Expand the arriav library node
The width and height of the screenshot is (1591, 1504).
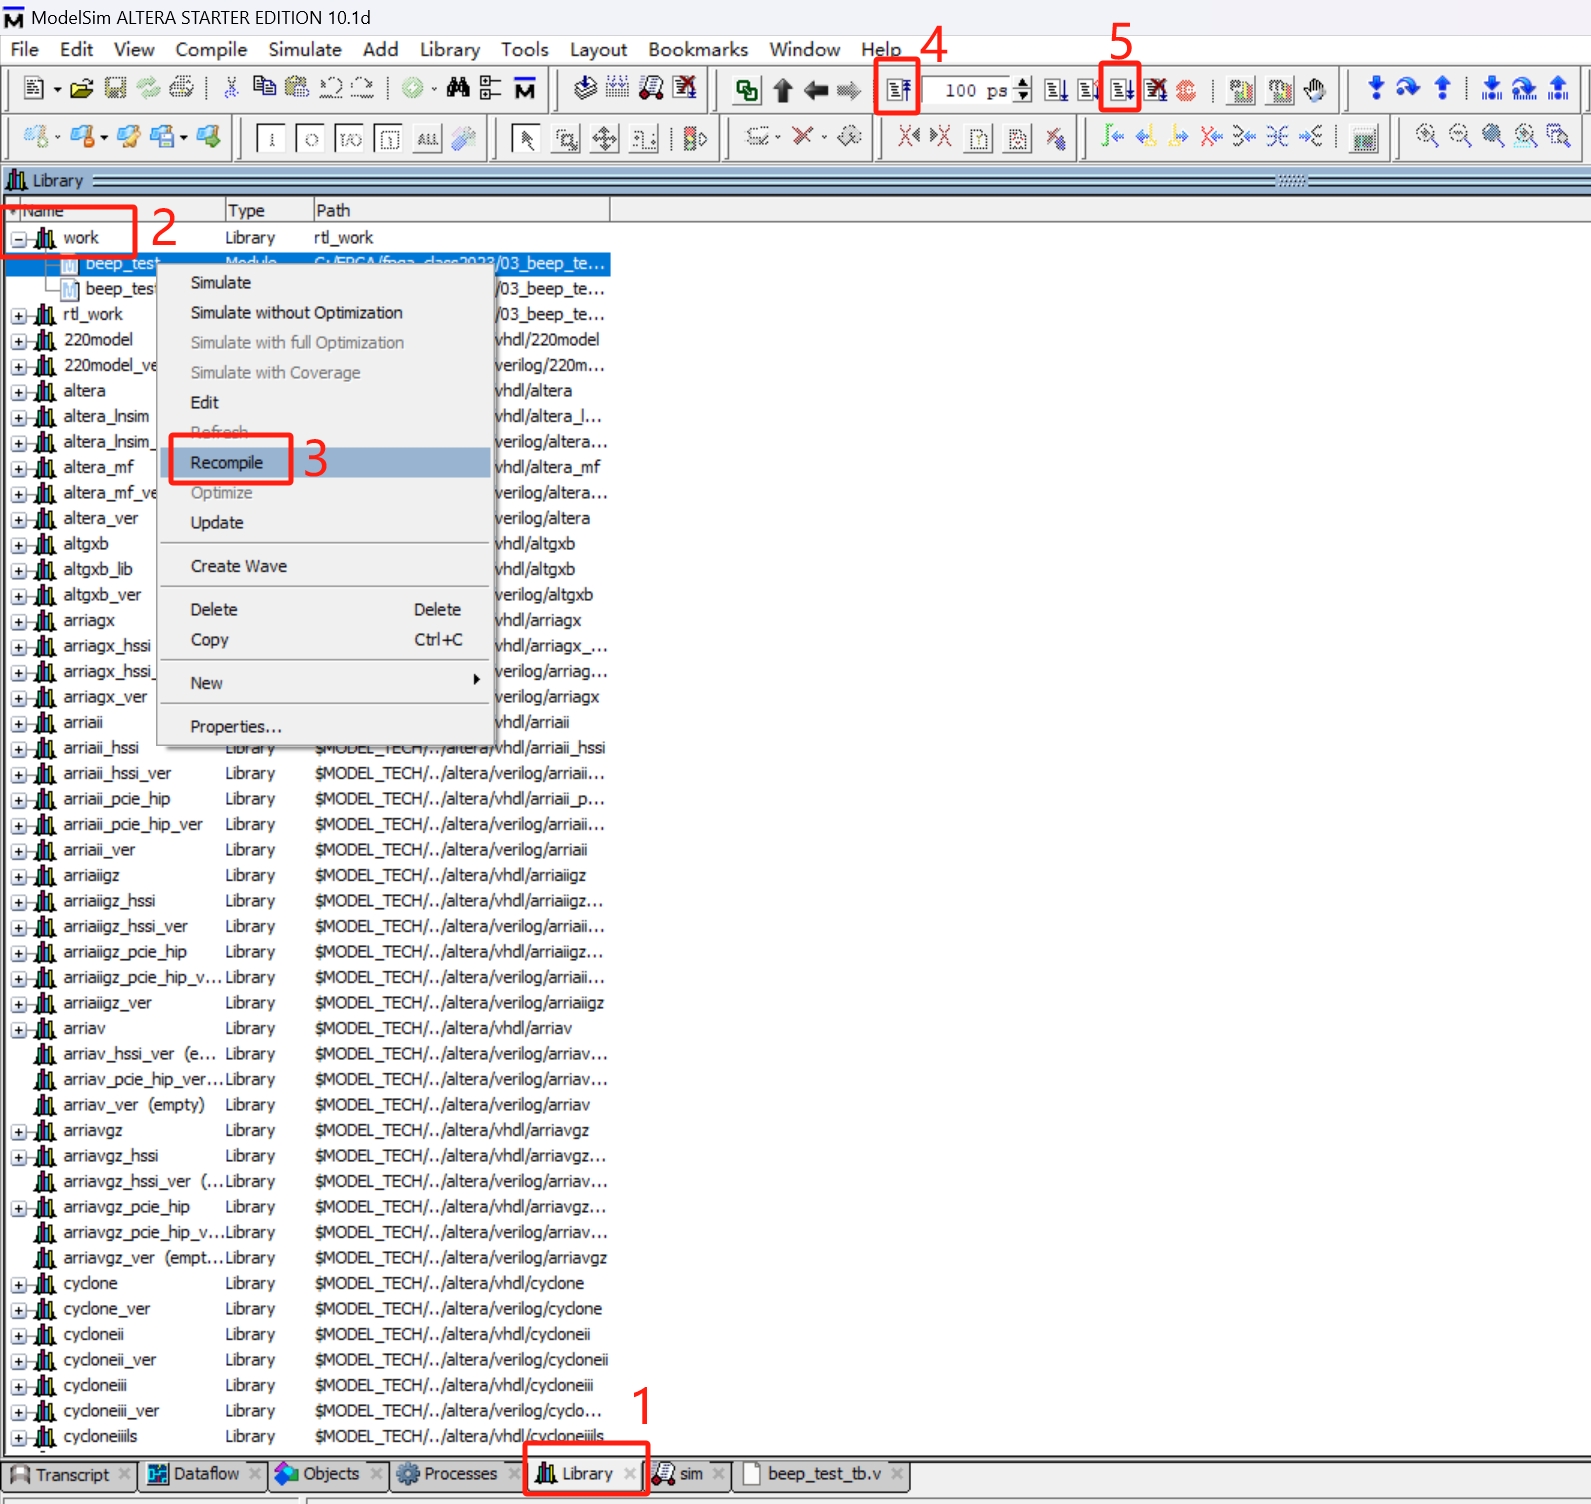click(18, 1029)
